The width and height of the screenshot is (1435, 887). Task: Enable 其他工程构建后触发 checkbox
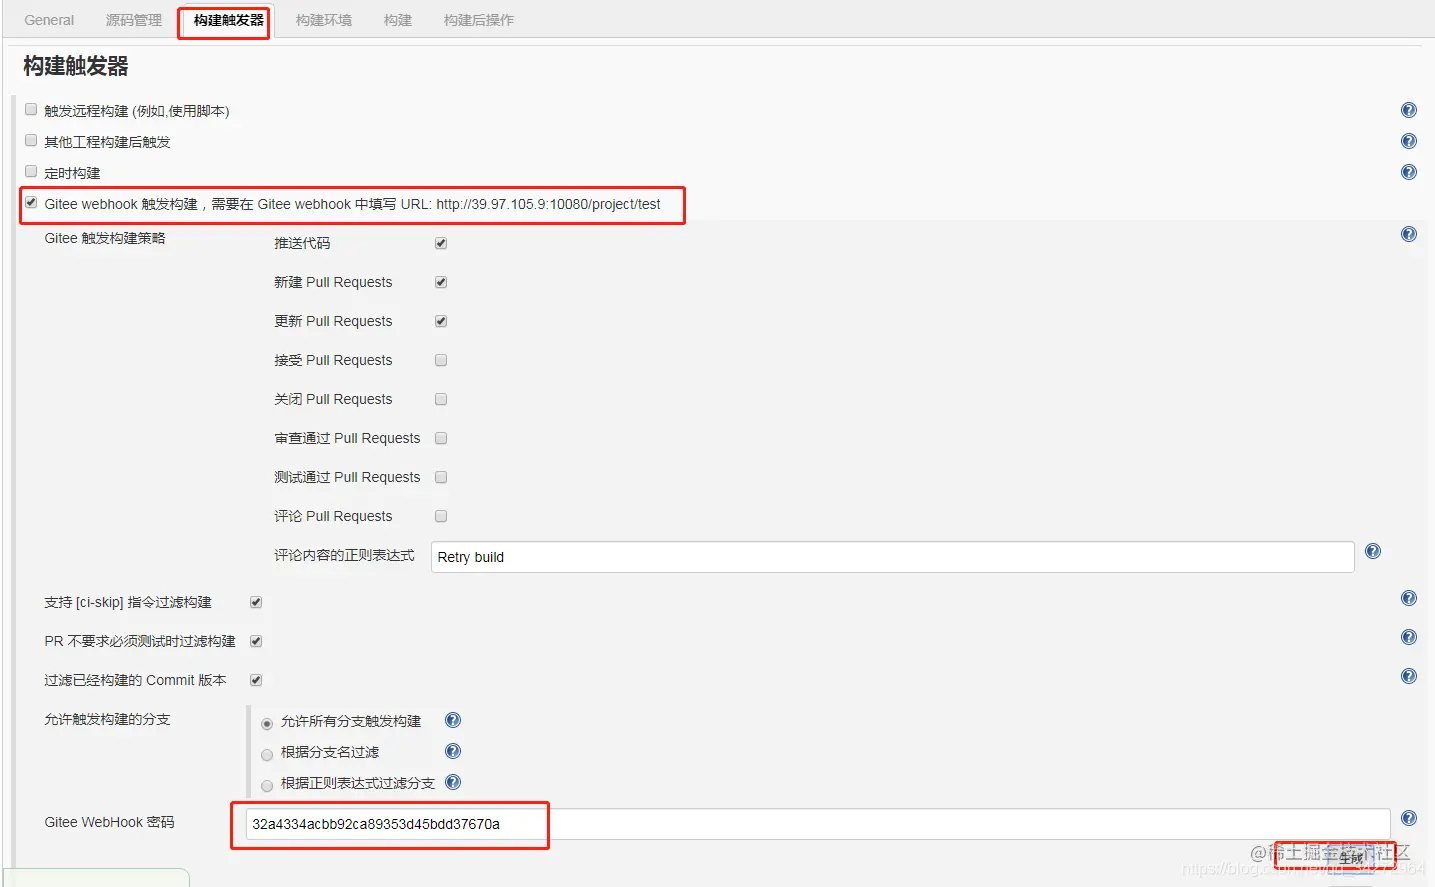pos(31,140)
